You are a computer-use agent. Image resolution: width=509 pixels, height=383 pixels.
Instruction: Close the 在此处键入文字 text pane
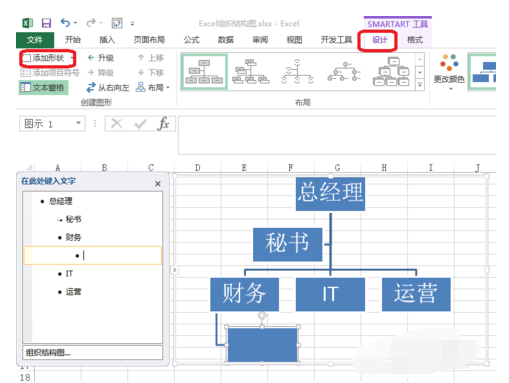coord(158,184)
